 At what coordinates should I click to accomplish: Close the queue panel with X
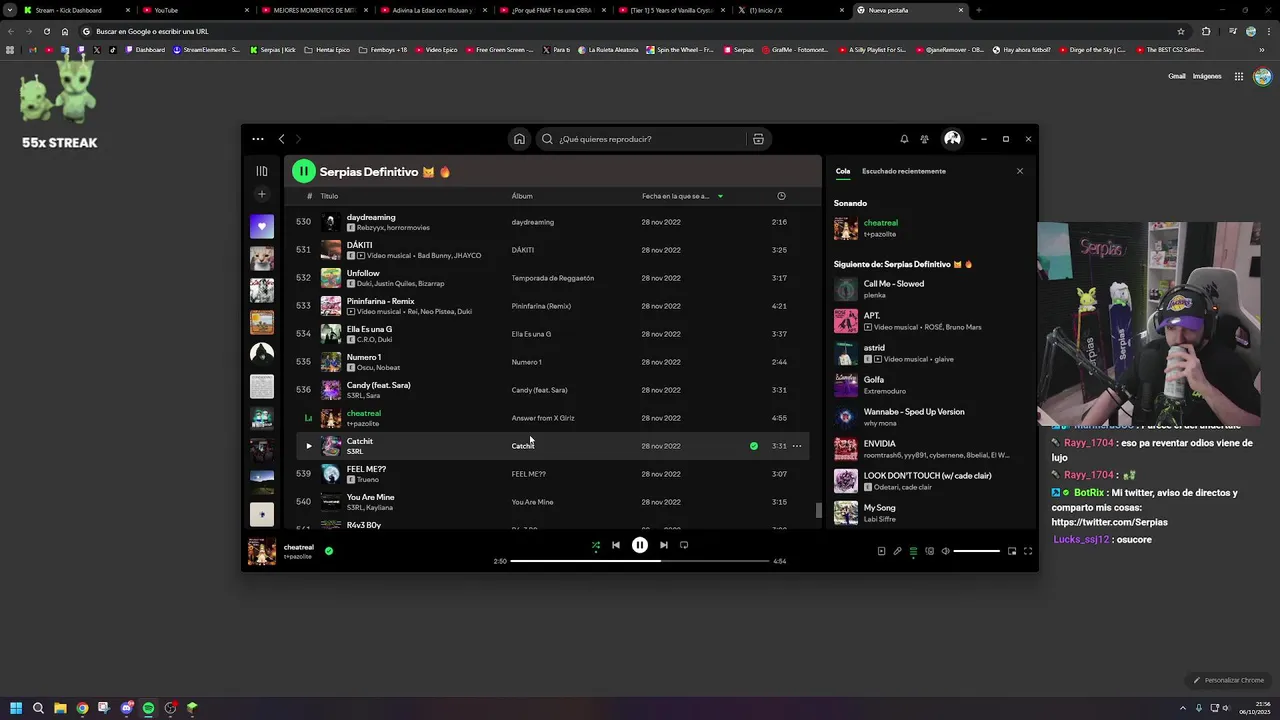coord(1020,171)
